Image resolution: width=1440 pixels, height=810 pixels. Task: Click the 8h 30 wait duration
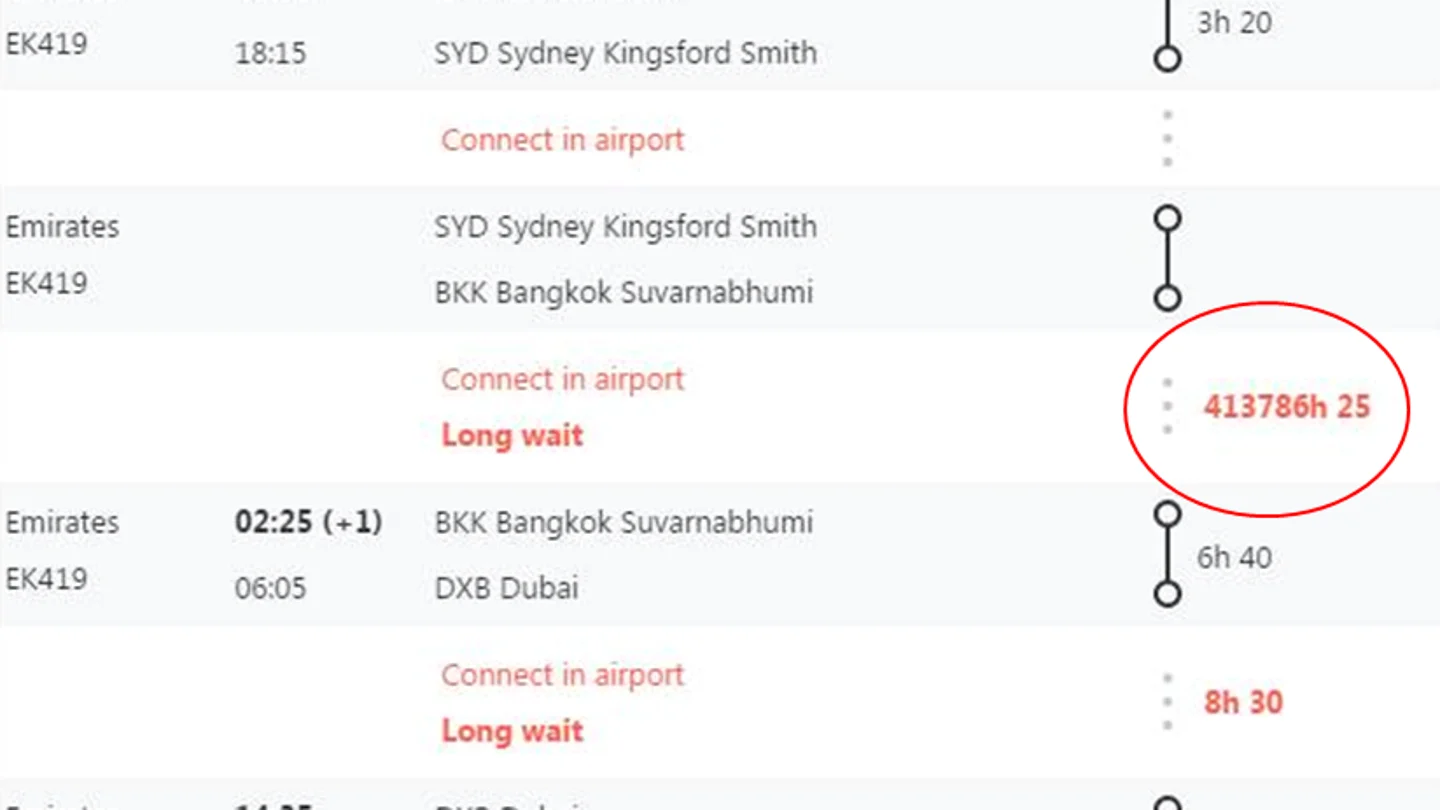[x=1243, y=702]
